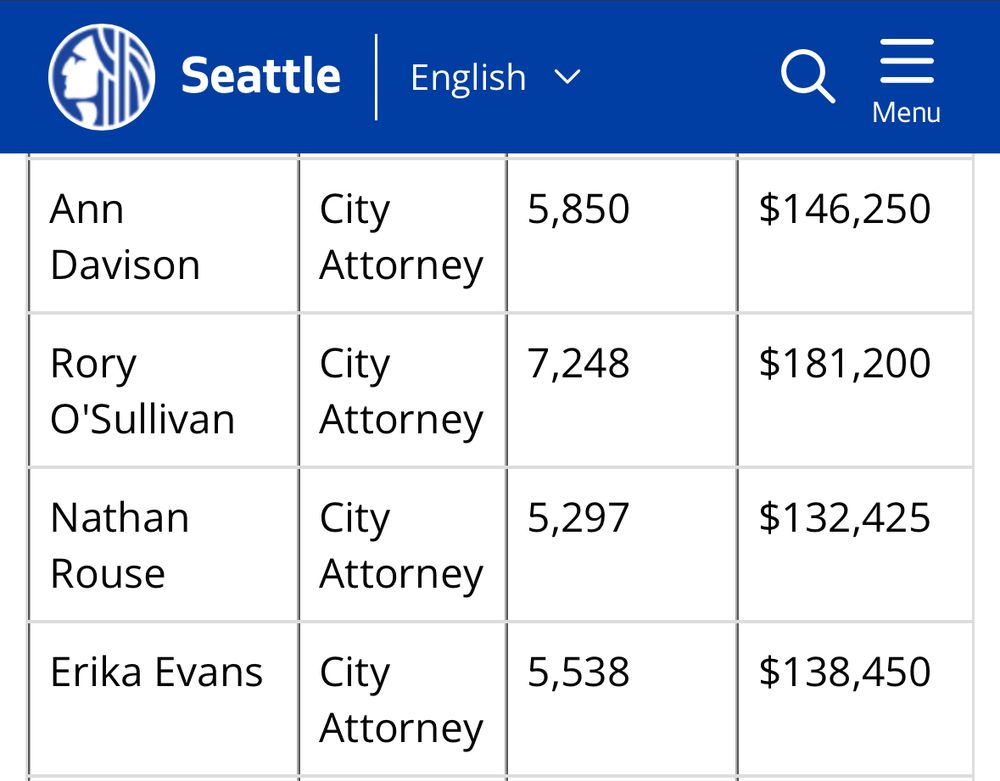
Task: Select the Erika Evans name cell
Action: 164,699
